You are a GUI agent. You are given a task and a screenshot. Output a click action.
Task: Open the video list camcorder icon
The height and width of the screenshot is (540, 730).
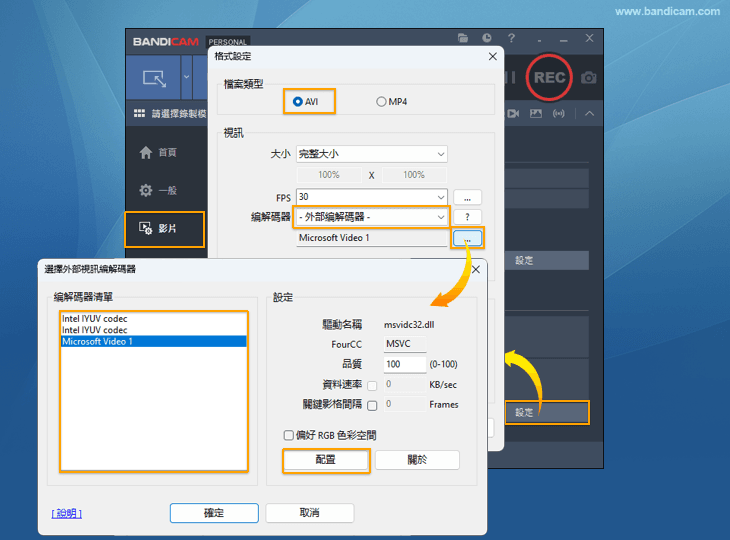513,114
